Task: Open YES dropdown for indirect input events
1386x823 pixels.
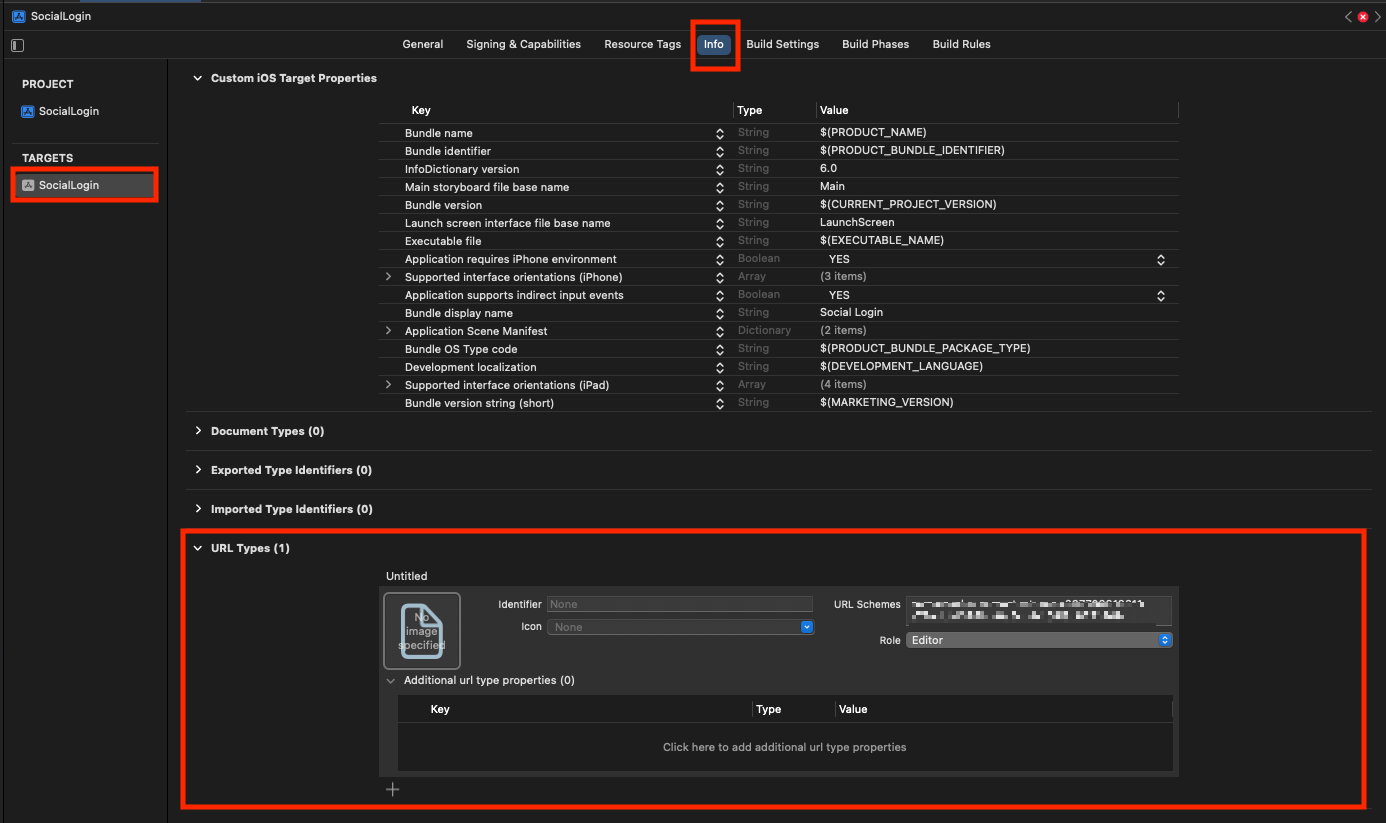Action: click(x=1161, y=295)
